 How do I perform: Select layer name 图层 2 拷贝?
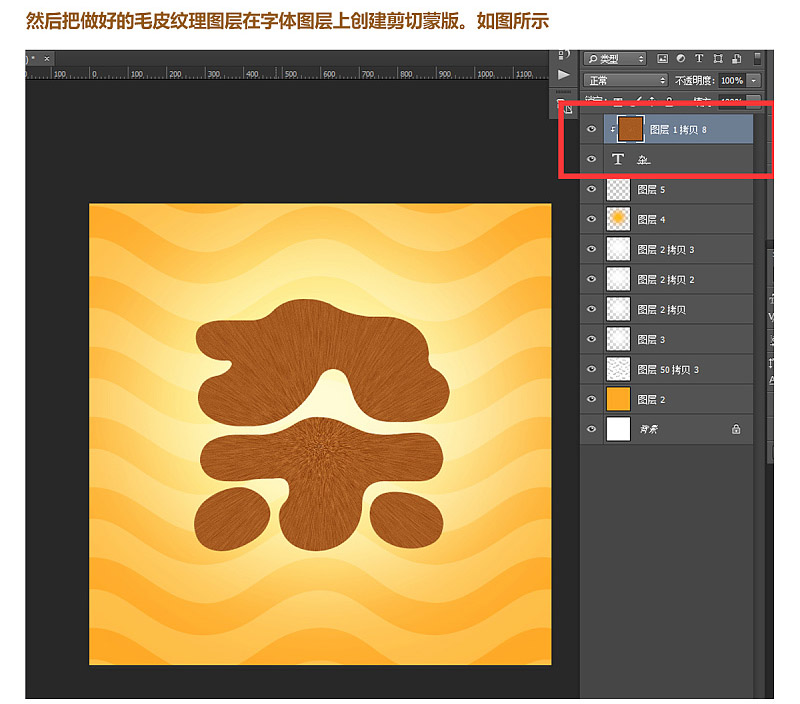[x=661, y=310]
